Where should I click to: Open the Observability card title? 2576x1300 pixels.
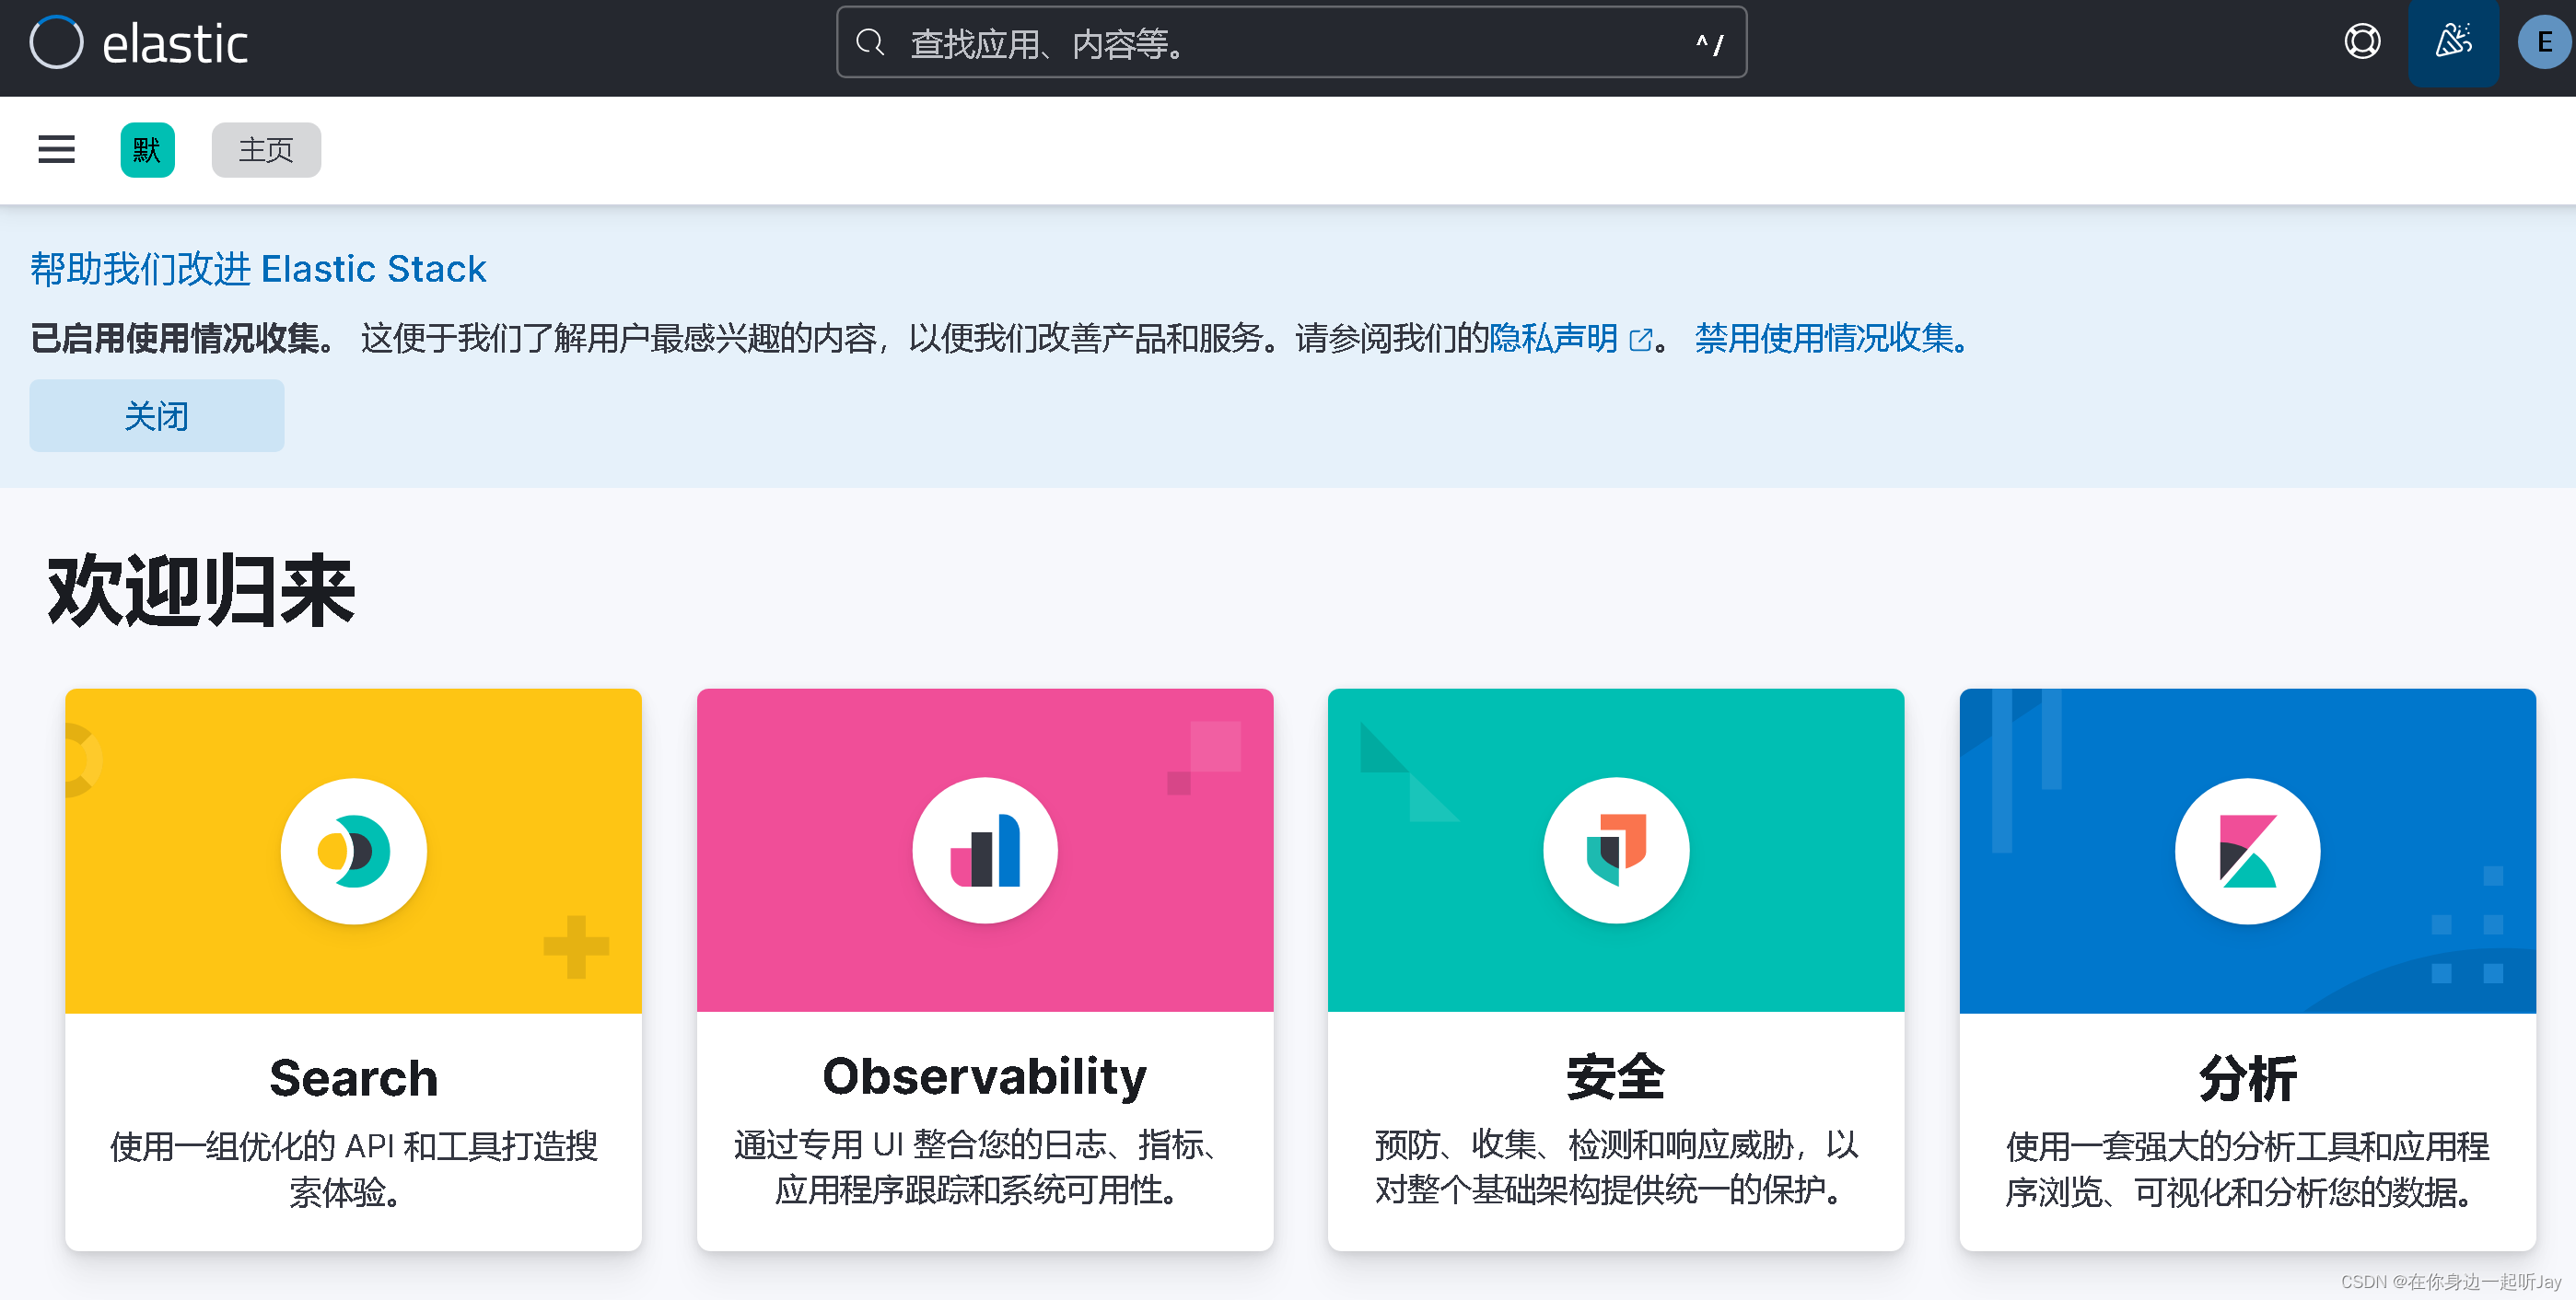click(x=985, y=1078)
